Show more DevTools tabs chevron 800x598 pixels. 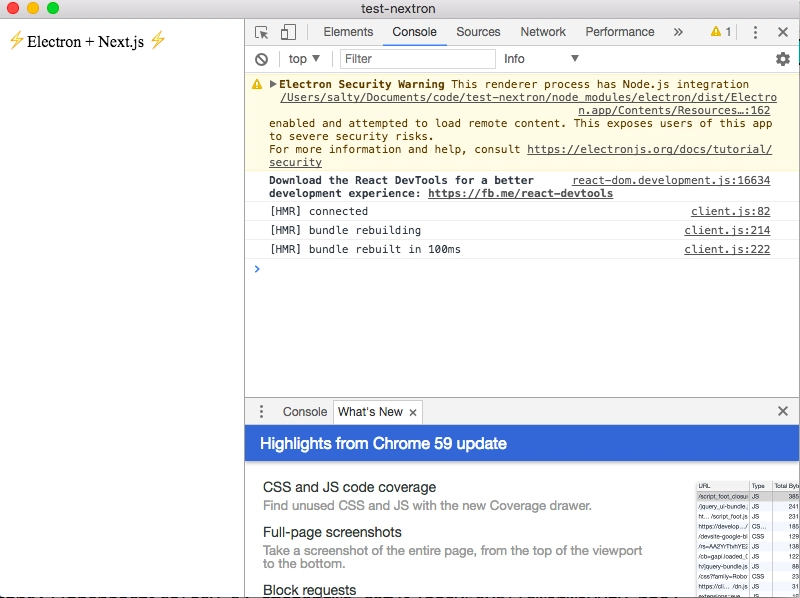(678, 32)
